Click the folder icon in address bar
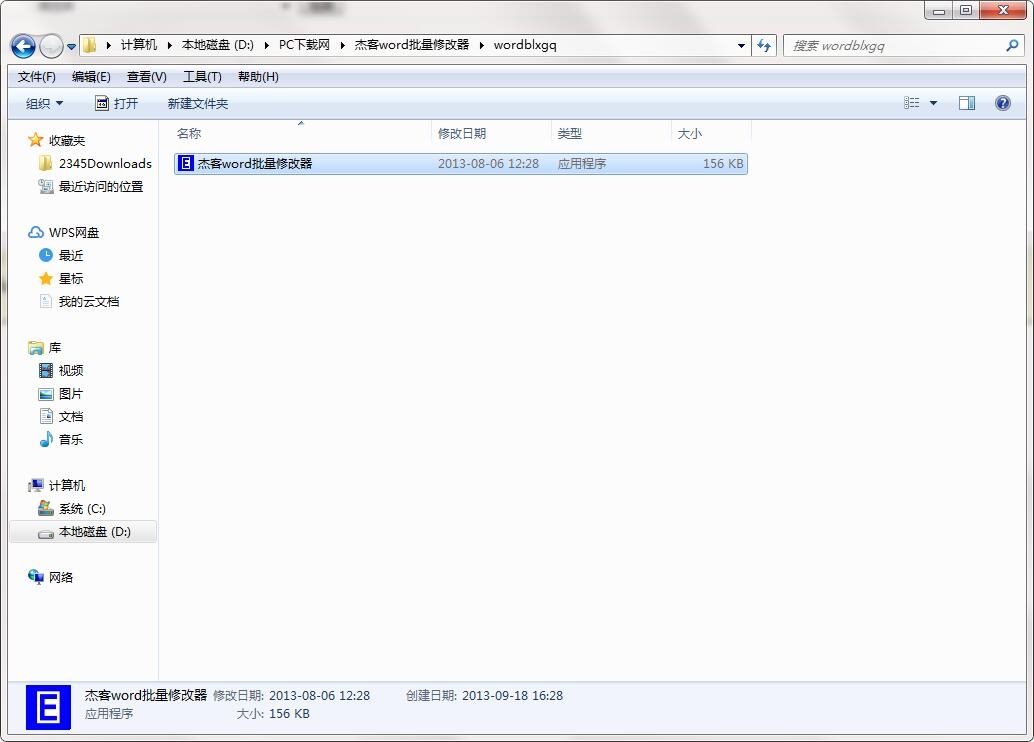This screenshot has height=742, width=1034. click(90, 45)
